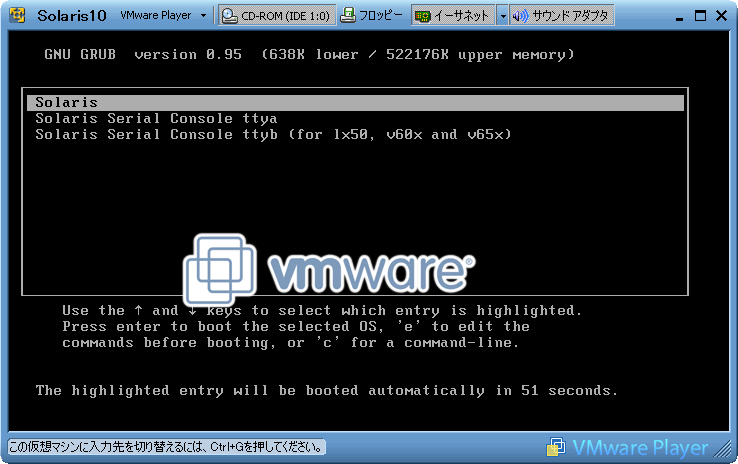Click the CD-ROM (IDE 1:0) device button
This screenshot has height=464, width=738.
coord(277,16)
